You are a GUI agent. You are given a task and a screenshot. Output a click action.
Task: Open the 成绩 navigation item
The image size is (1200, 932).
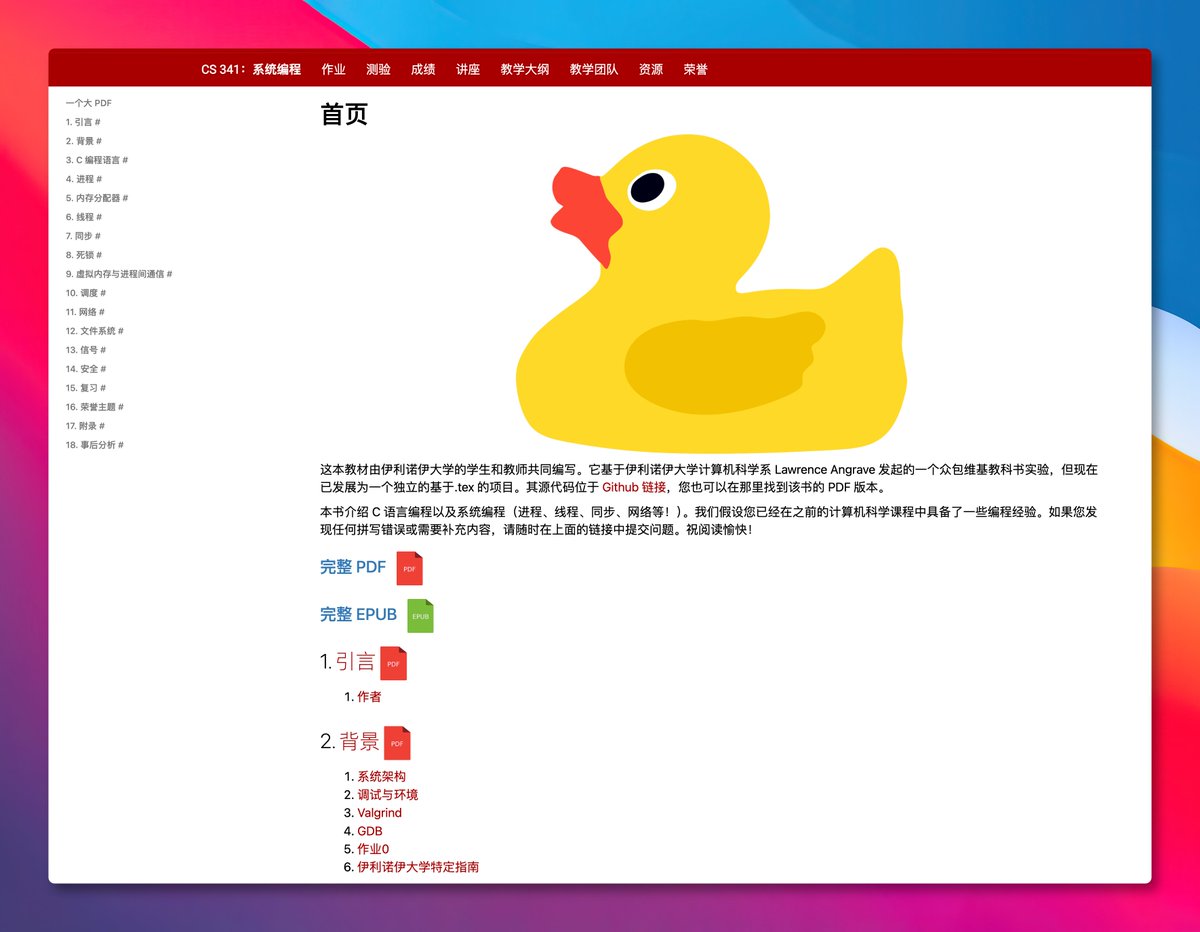coord(423,69)
